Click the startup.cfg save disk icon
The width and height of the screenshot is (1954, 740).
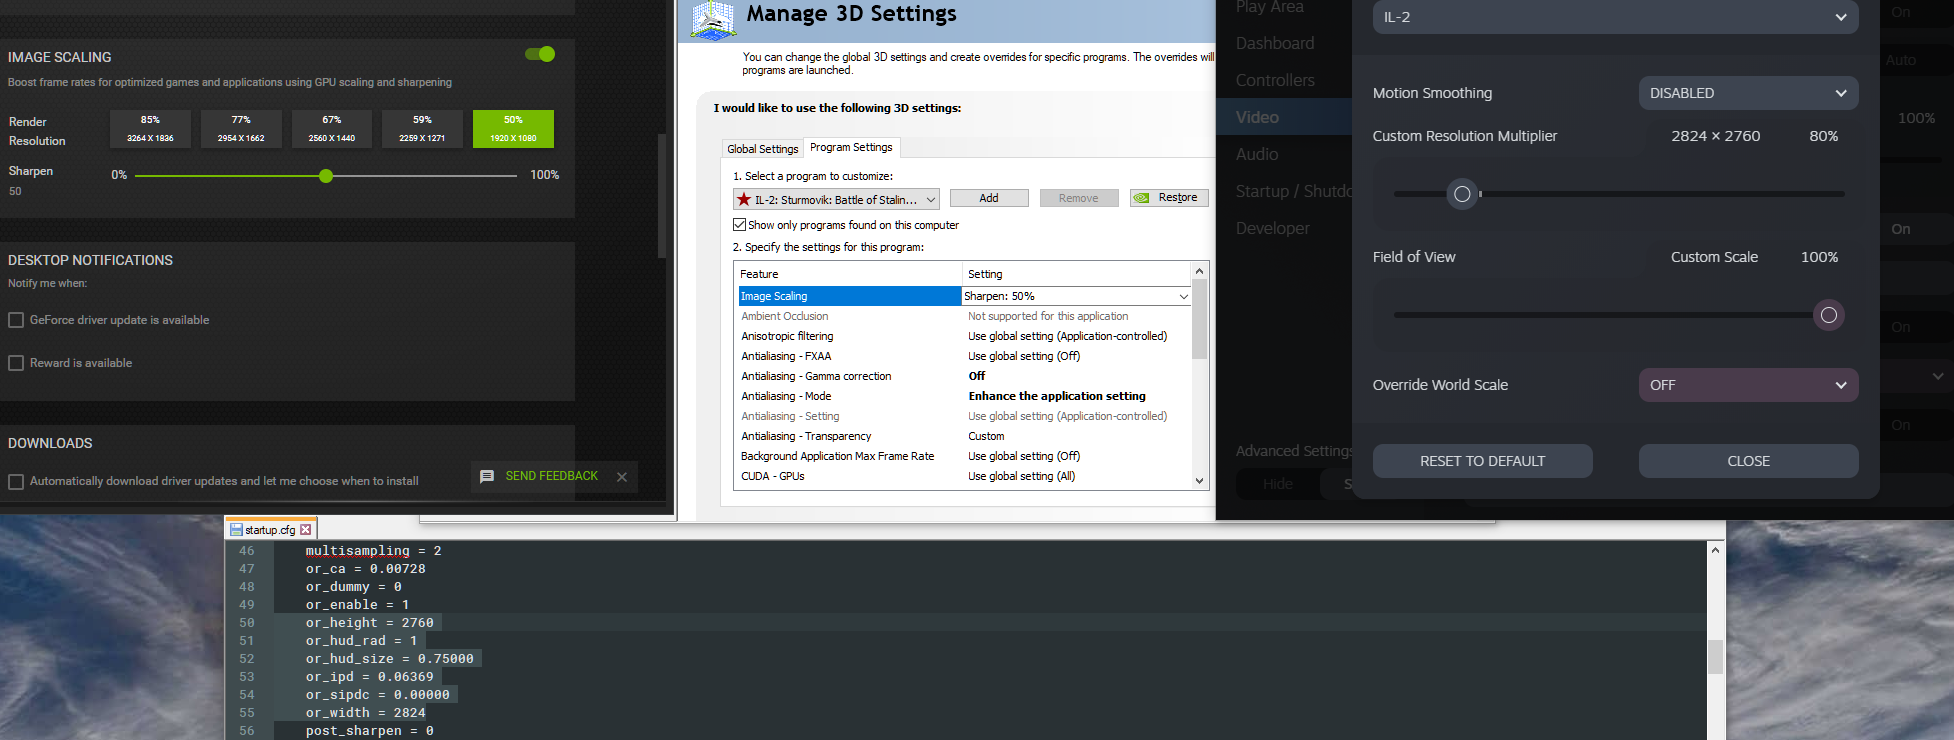point(236,530)
